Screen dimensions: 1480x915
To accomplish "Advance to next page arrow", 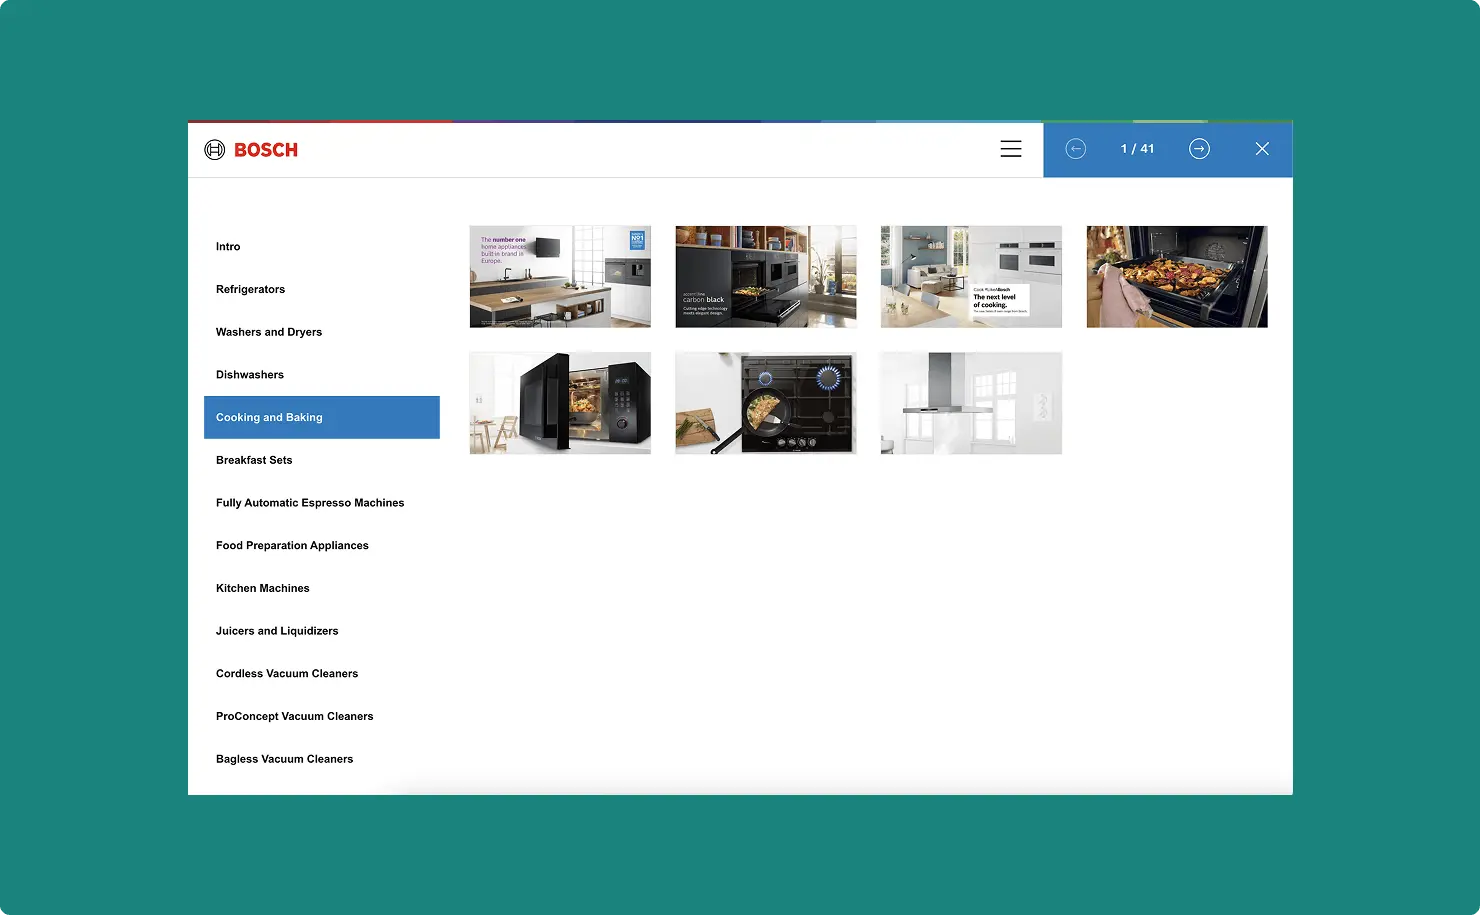I will (1199, 149).
